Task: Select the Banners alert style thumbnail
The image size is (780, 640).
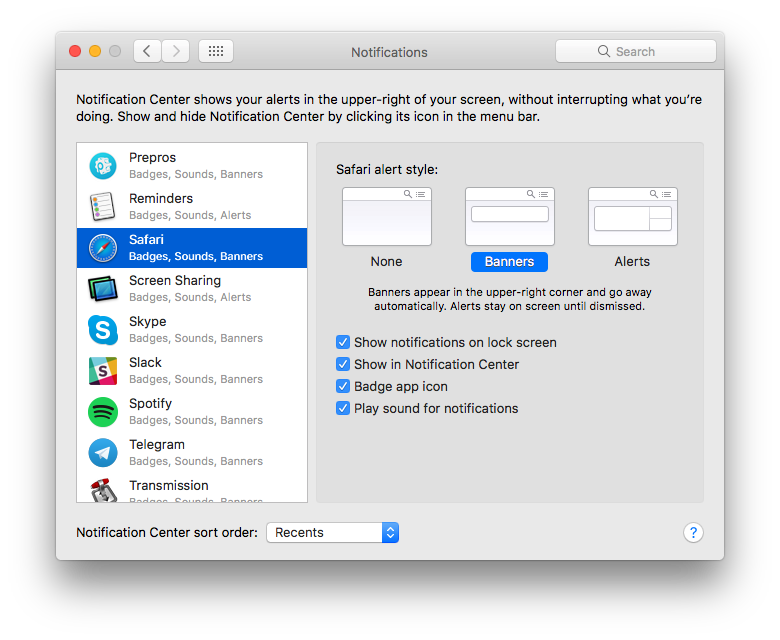Action: pos(510,216)
